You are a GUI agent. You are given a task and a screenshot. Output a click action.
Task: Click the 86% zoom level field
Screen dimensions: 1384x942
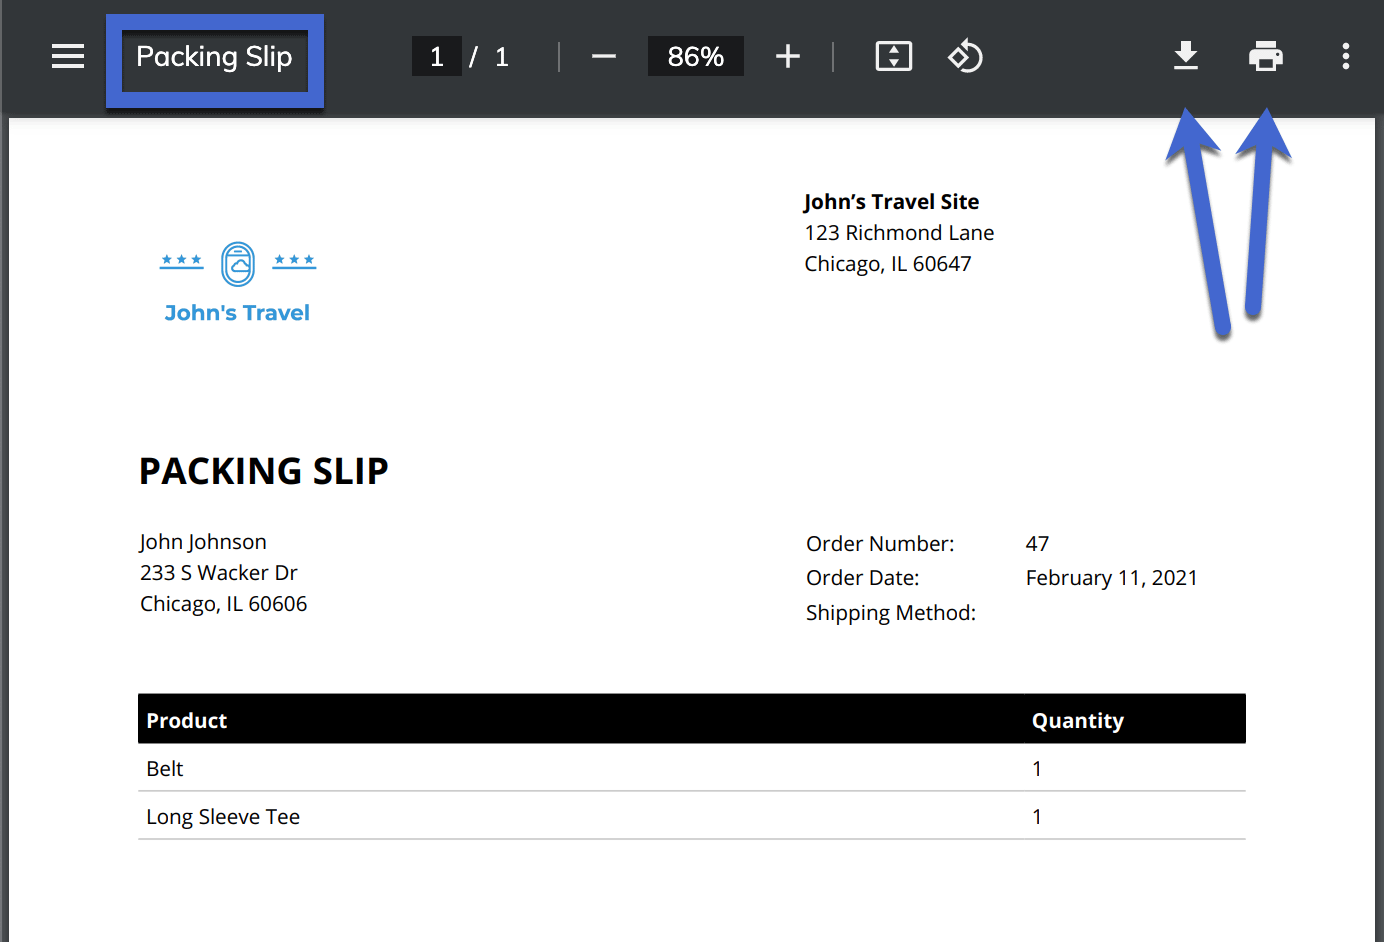(696, 56)
